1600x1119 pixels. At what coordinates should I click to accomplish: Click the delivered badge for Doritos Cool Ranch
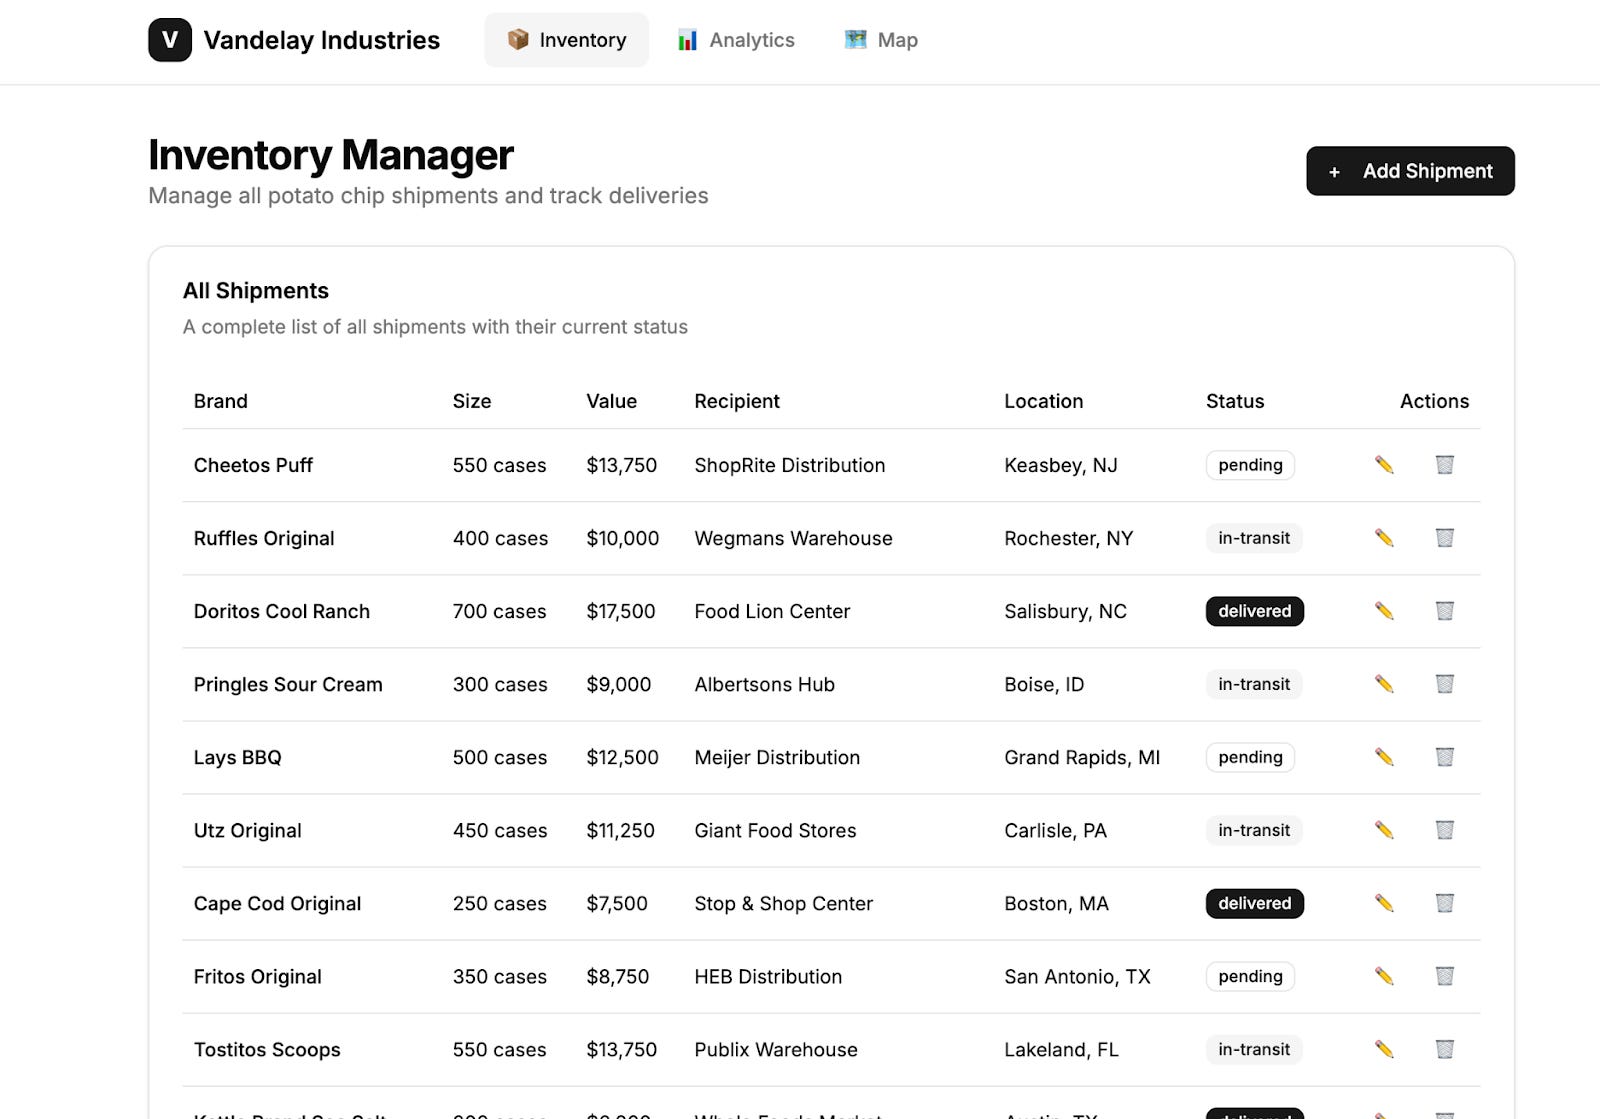tap(1255, 611)
